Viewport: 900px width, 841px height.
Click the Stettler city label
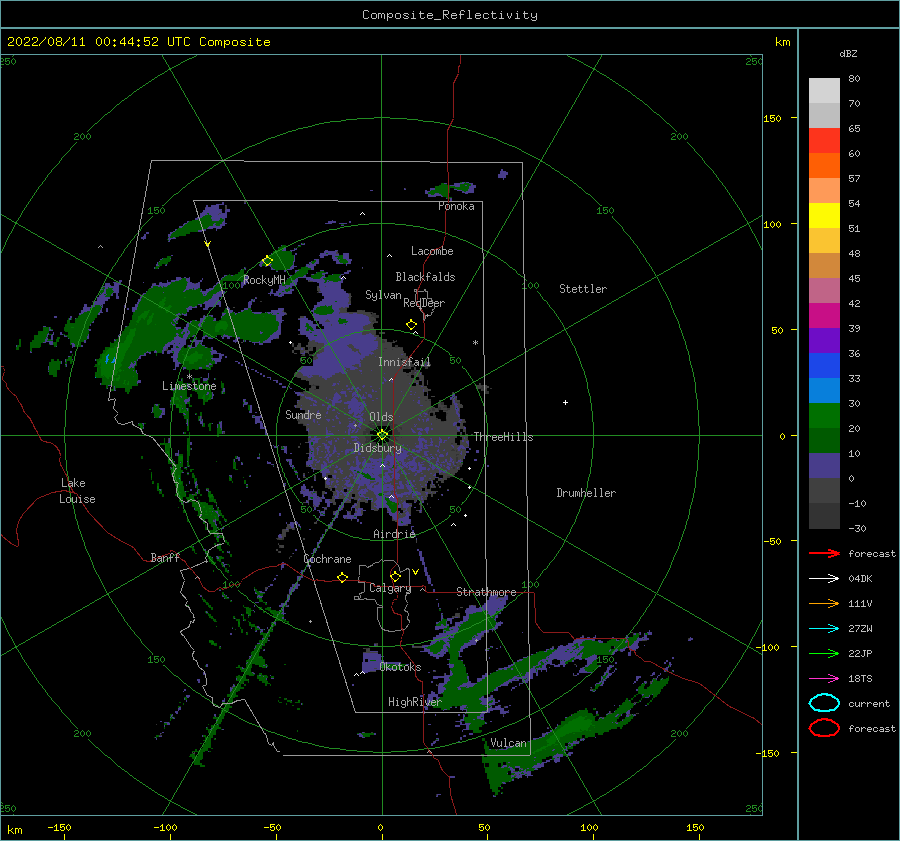583,289
